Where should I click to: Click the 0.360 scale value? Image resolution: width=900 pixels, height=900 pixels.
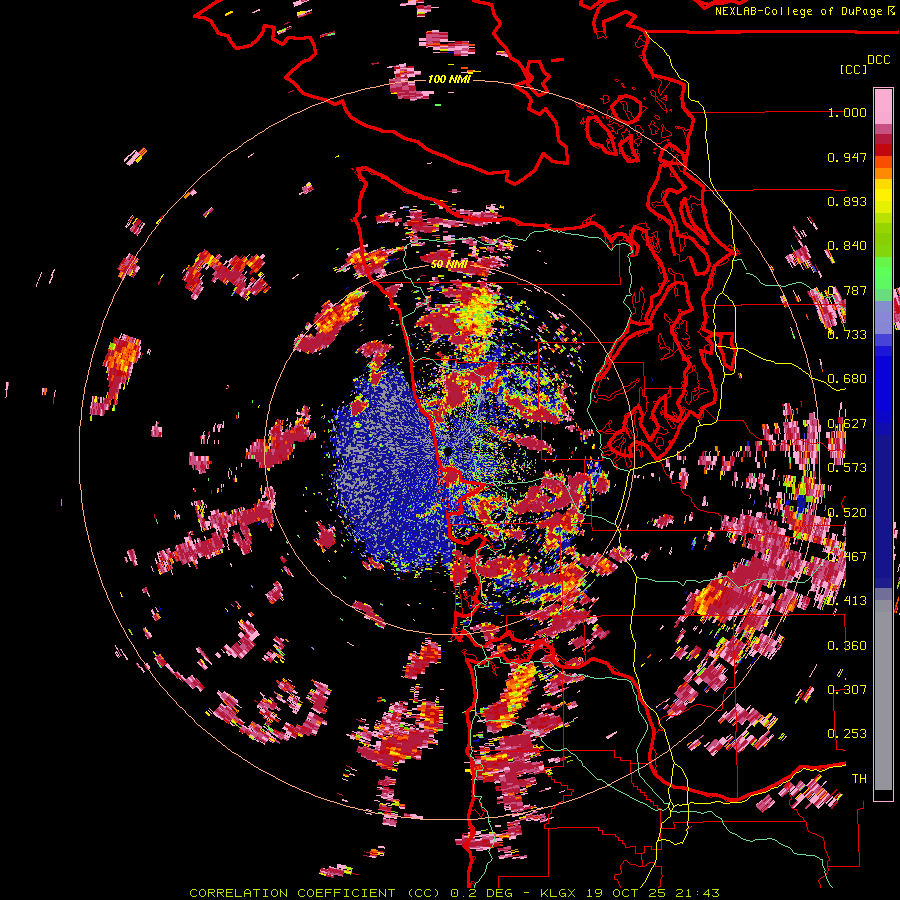(847, 646)
